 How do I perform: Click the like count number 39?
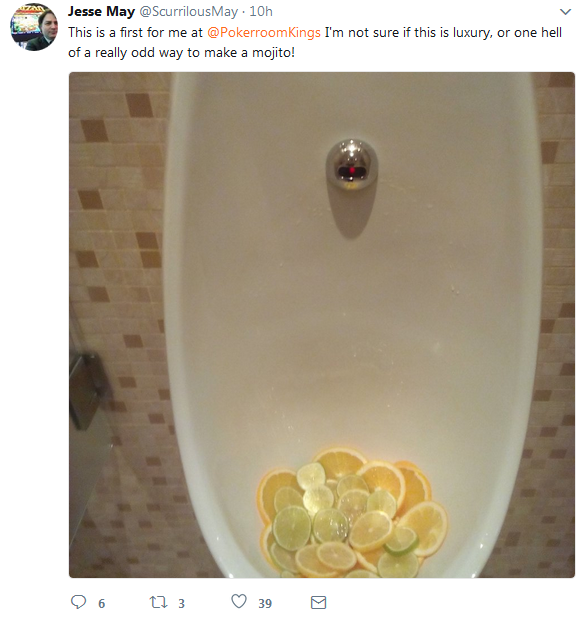coord(265,603)
